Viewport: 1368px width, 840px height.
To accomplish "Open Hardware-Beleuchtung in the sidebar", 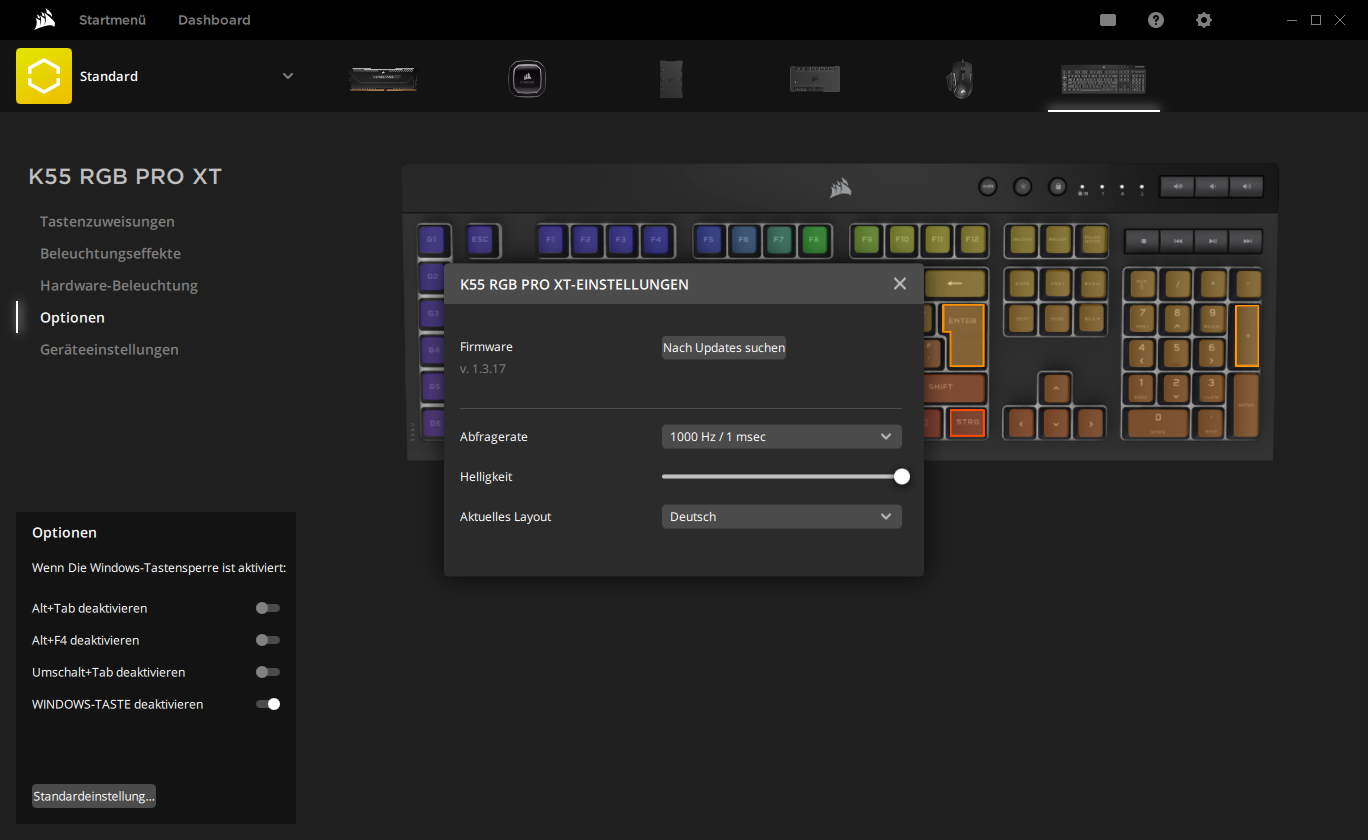I will pos(119,285).
